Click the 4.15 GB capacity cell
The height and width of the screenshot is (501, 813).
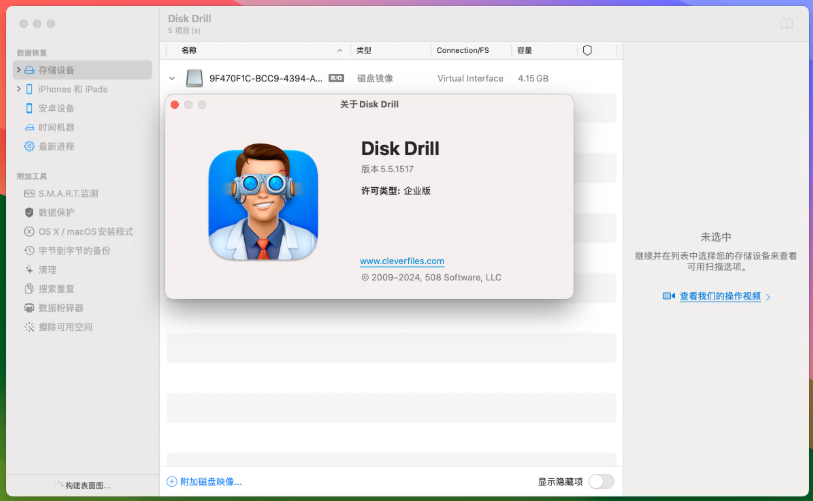532,78
